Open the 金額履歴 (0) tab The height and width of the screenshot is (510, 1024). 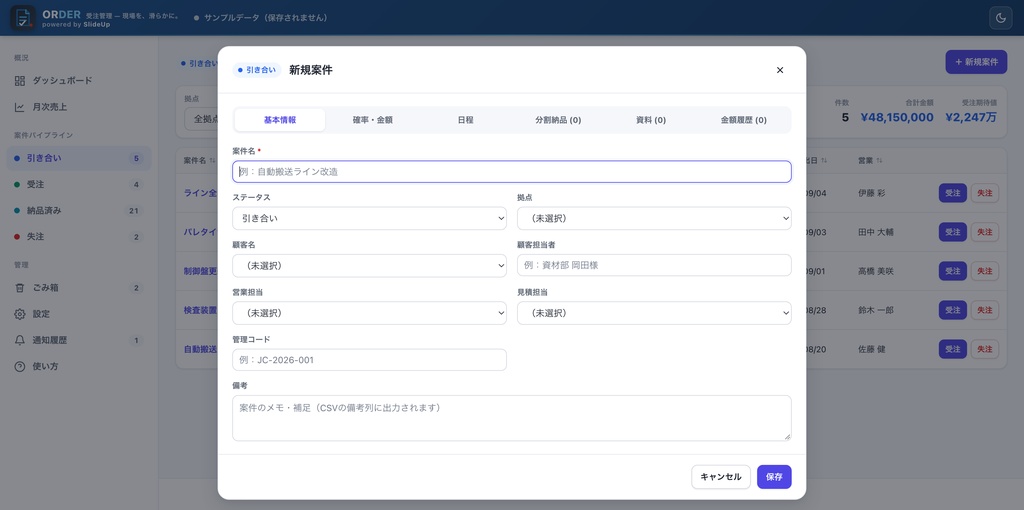pos(743,120)
